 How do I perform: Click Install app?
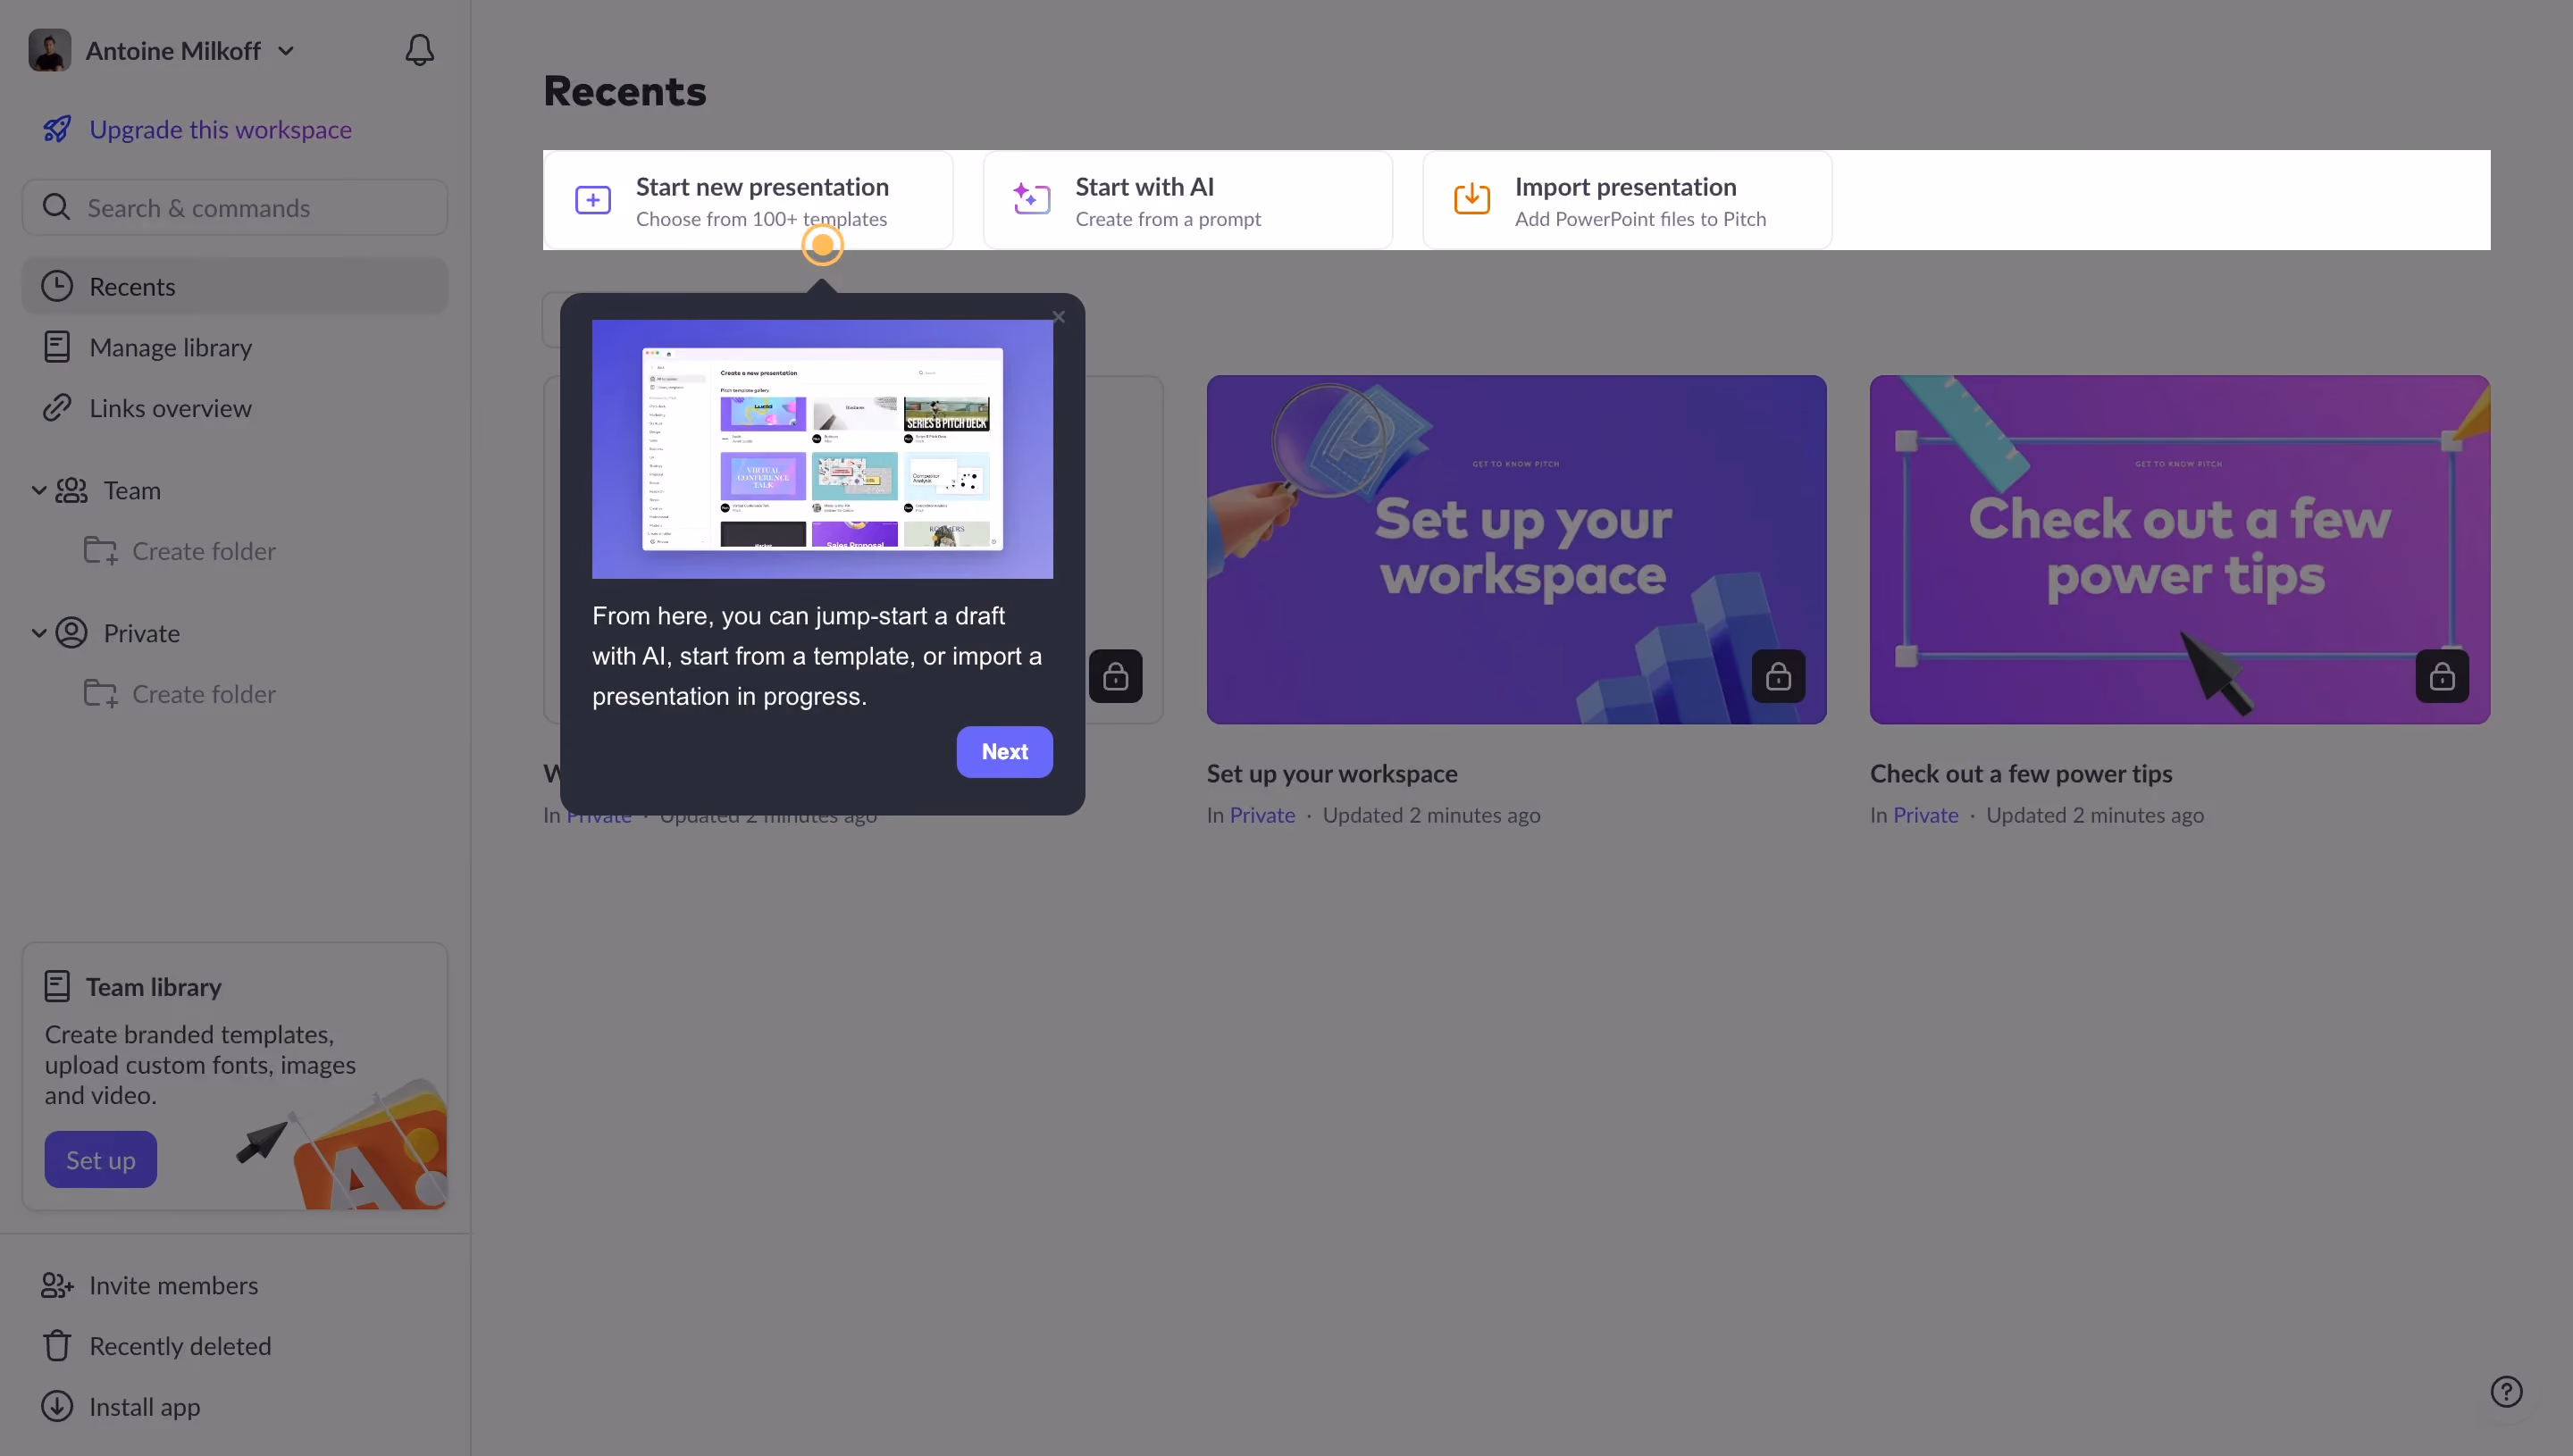(x=121, y=1407)
